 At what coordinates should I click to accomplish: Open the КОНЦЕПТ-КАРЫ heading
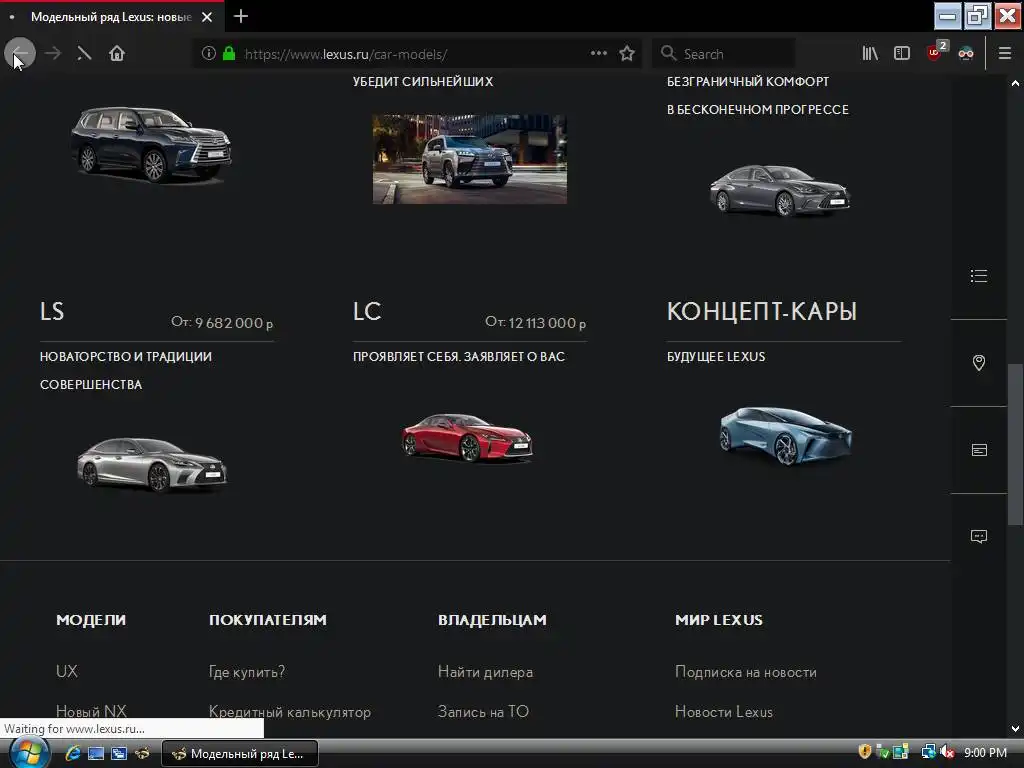761,312
